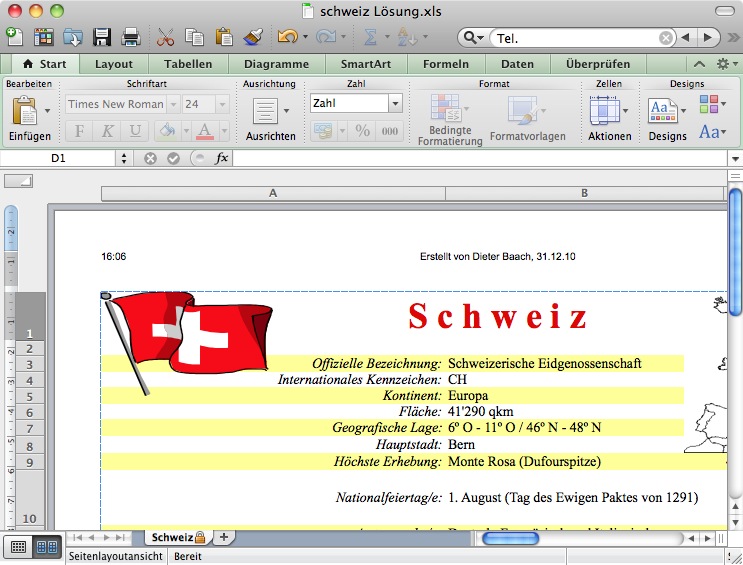The image size is (743, 565).
Task: Open the Zahl number format dropdown
Action: coord(395,103)
